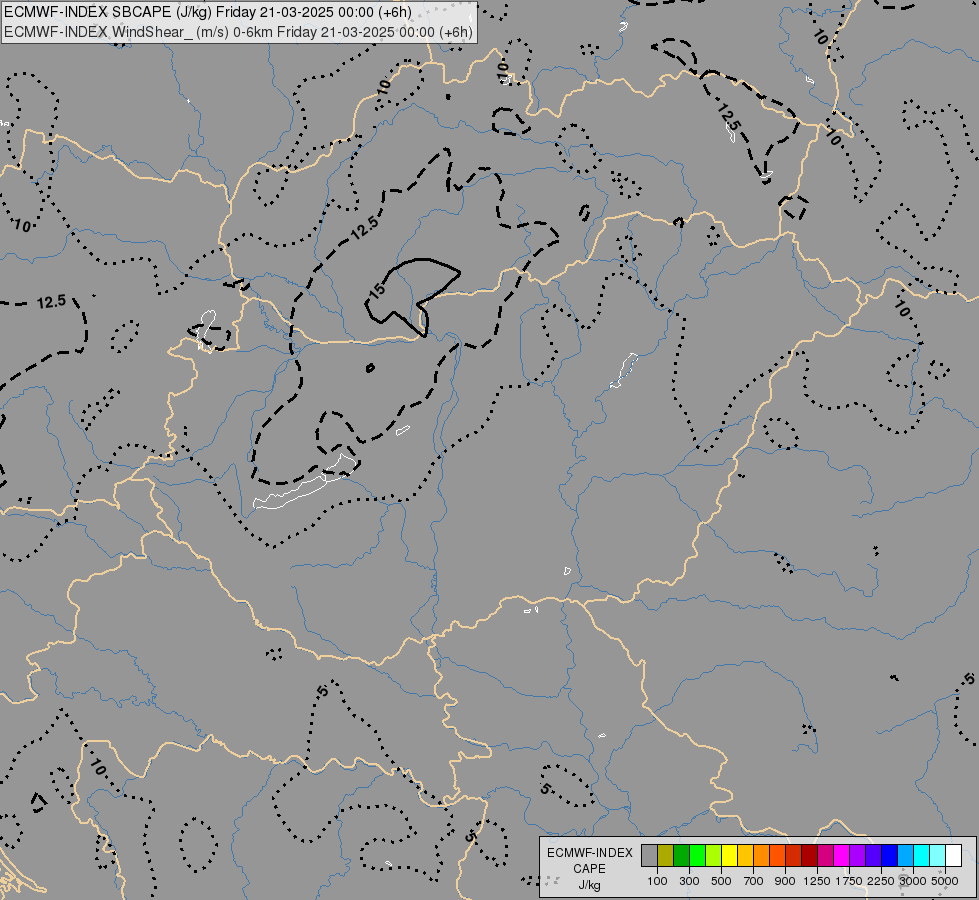This screenshot has height=900, width=979.
Task: Click the white swatch at legend end
Action: click(953, 855)
